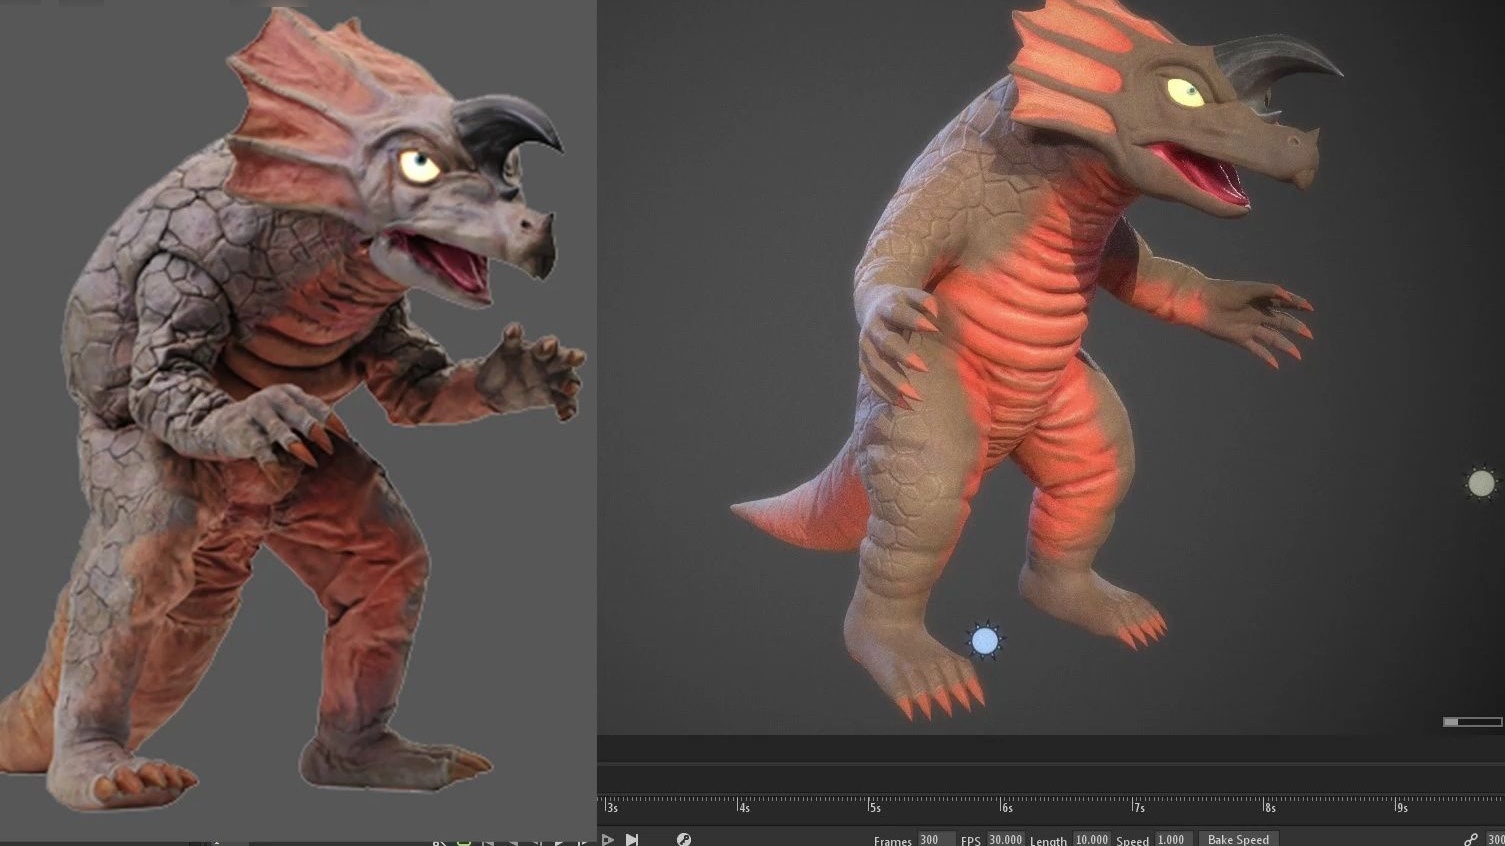Viewport: 1505px width, 846px height.
Task: Click the link icon beside end frame field
Action: pyautogui.click(x=1470, y=839)
